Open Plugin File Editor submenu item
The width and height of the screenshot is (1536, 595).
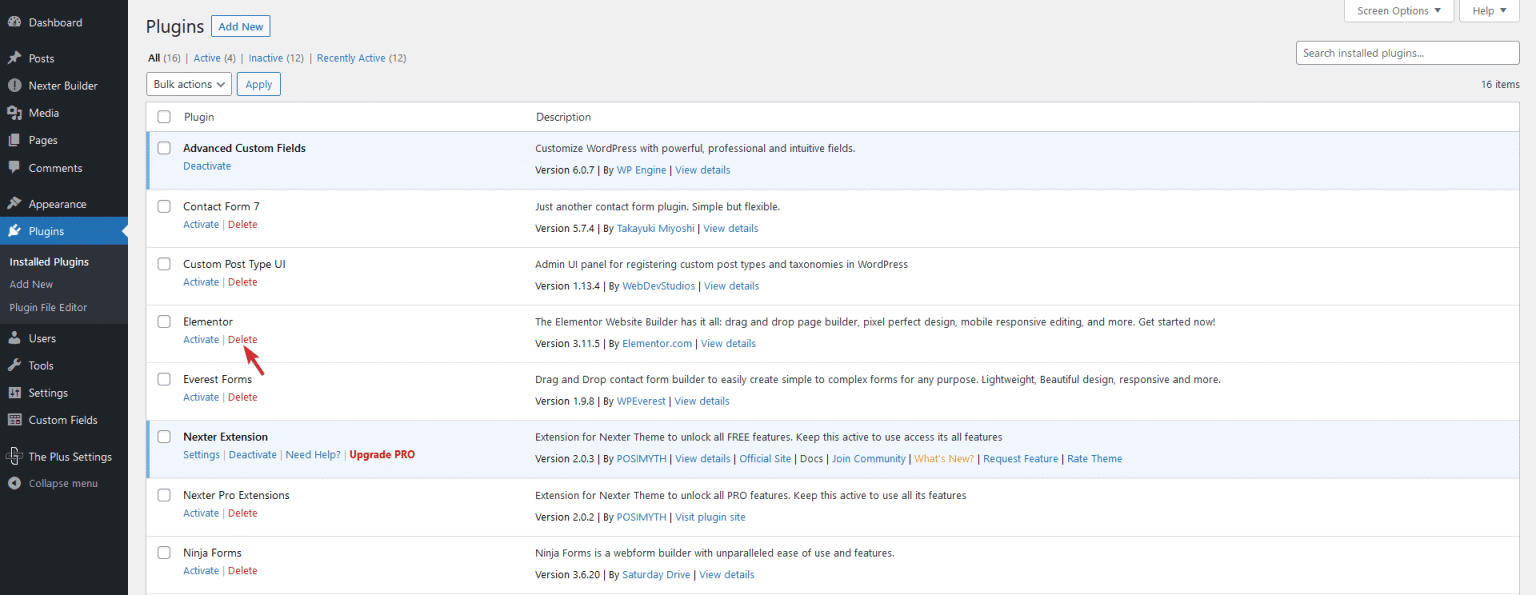pyautogui.click(x=48, y=308)
